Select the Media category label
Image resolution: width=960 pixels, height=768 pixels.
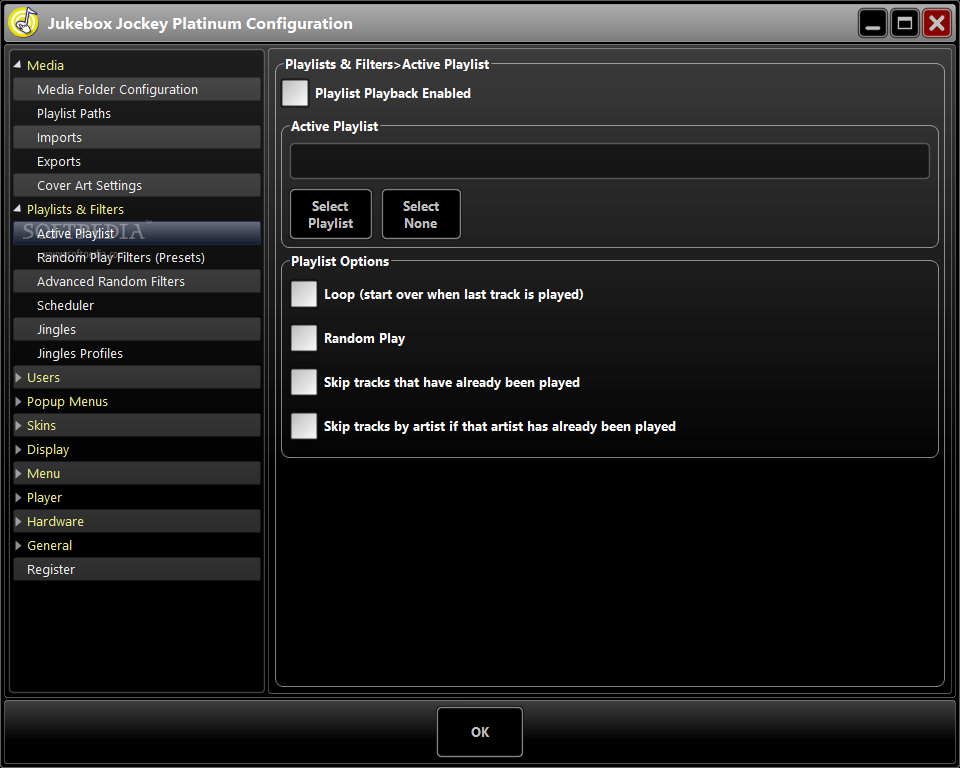click(45, 65)
